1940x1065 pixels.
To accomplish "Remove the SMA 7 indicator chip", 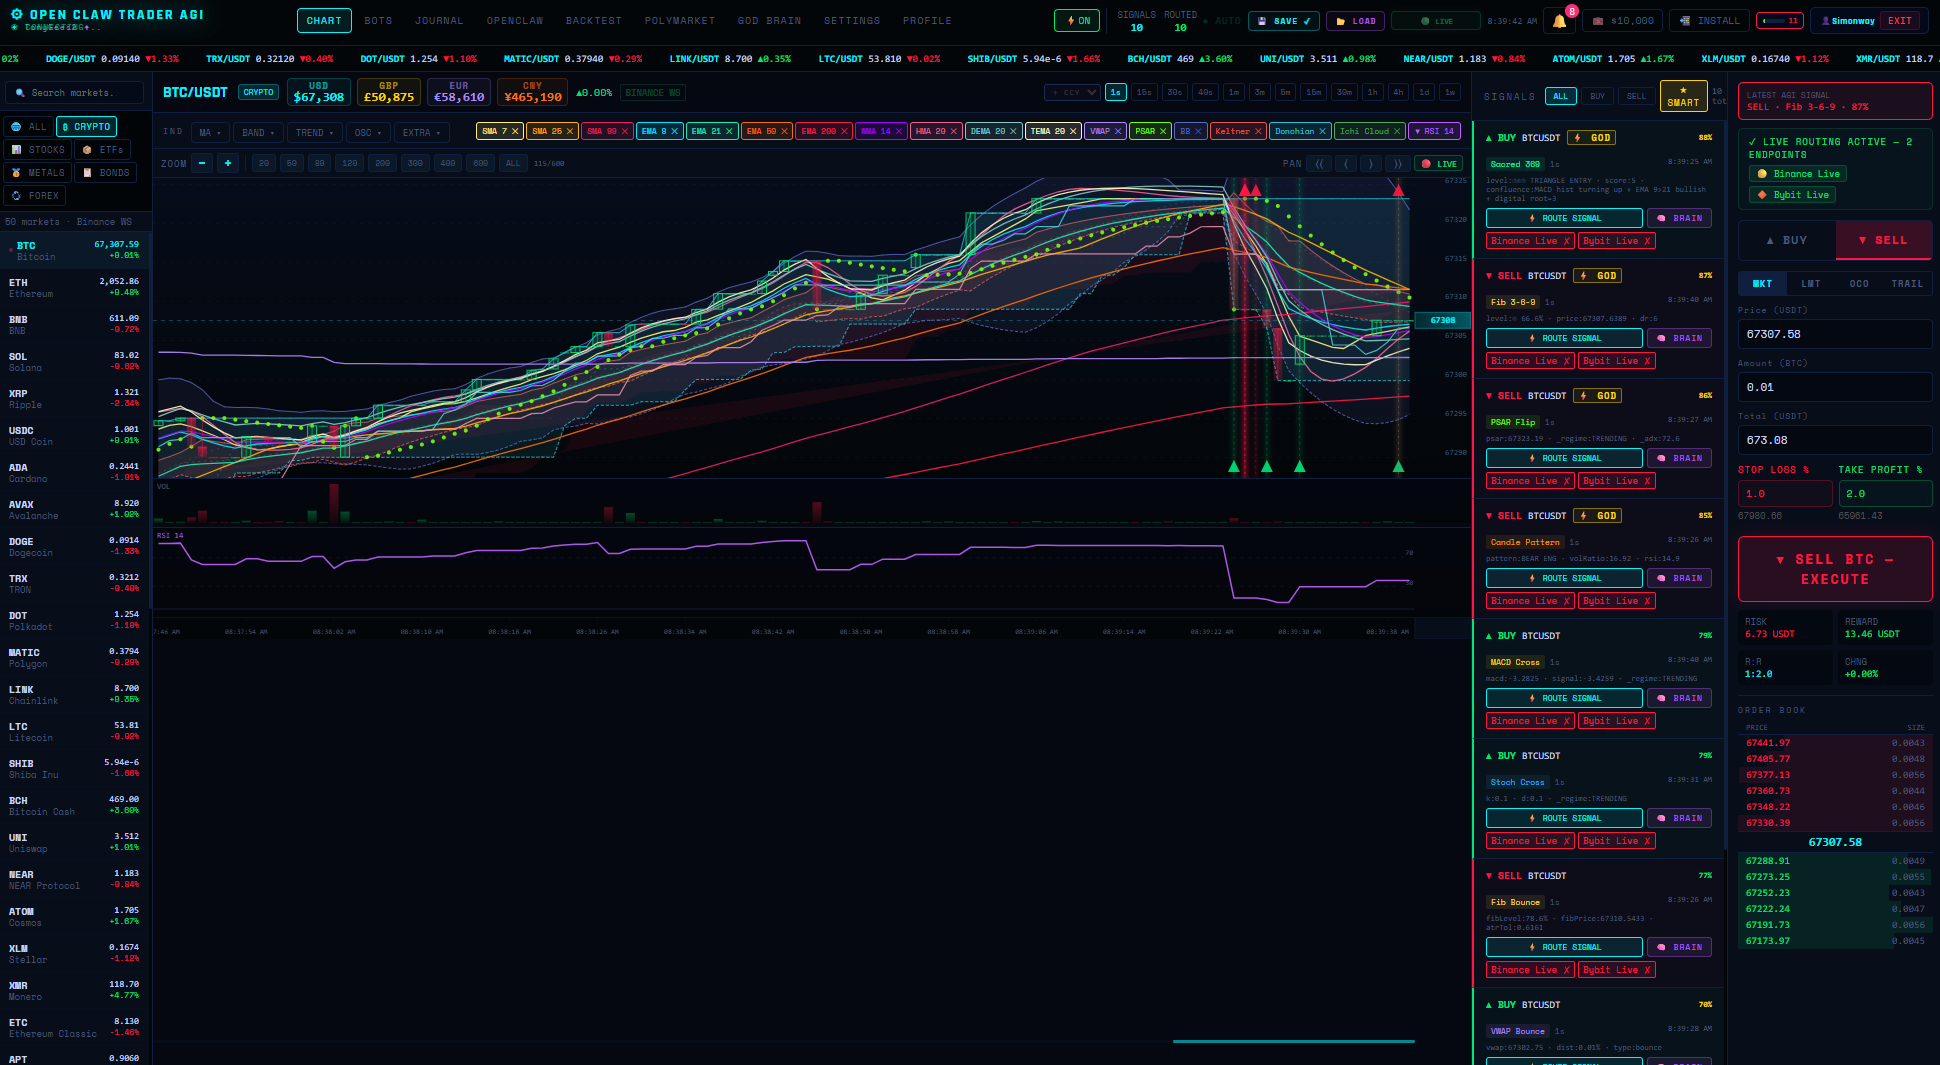I will point(515,131).
